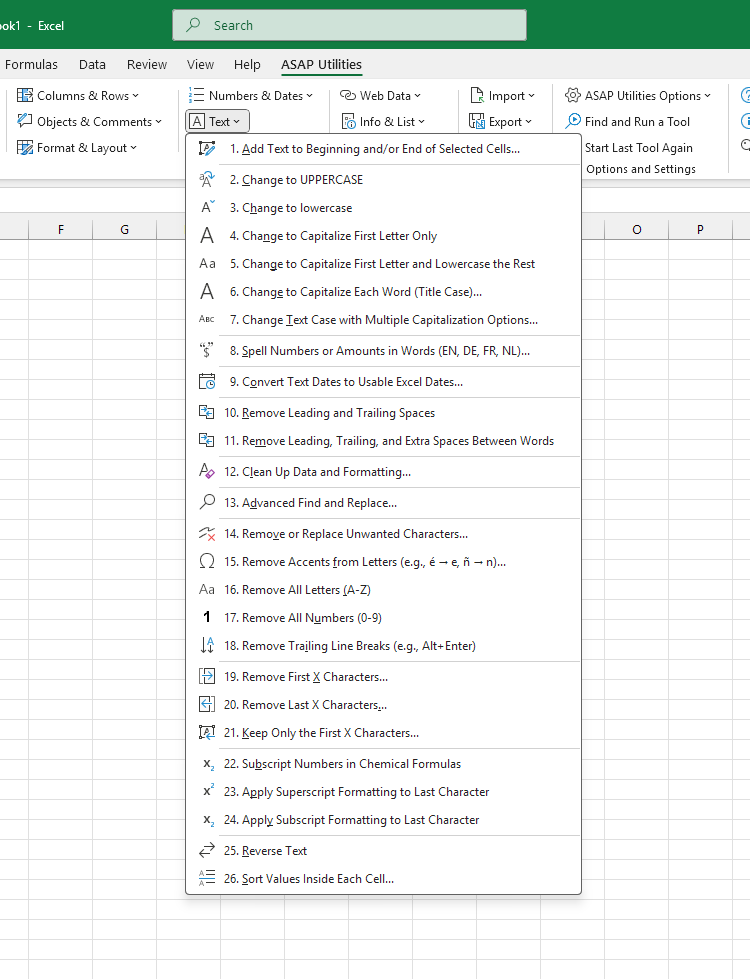Click the Spell Numbers in Words icon
Image resolution: width=750 pixels, height=979 pixels.
(x=207, y=351)
